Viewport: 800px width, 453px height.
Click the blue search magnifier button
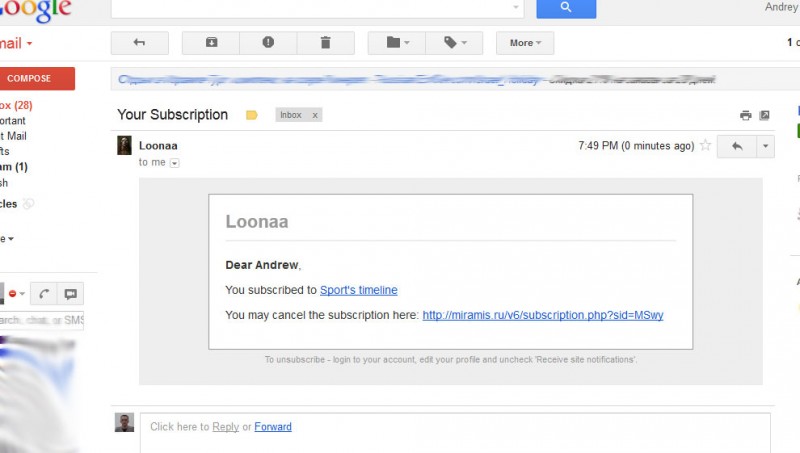click(566, 8)
